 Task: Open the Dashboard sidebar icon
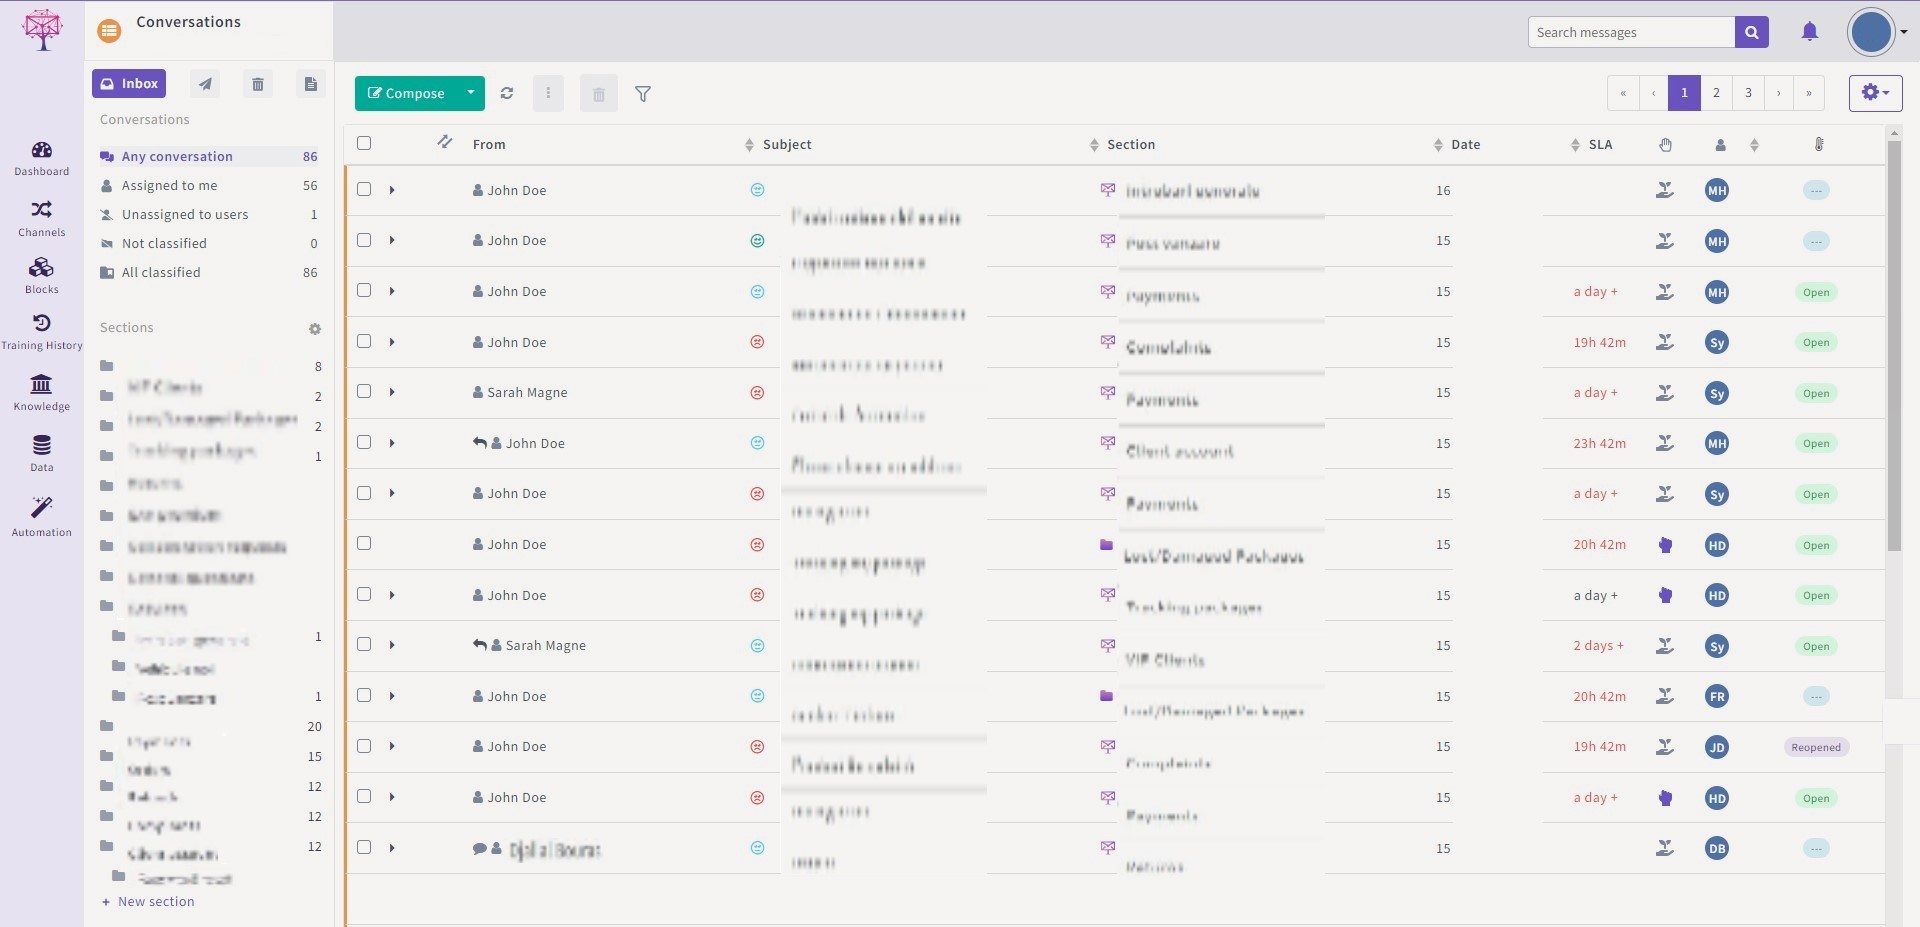click(41, 158)
